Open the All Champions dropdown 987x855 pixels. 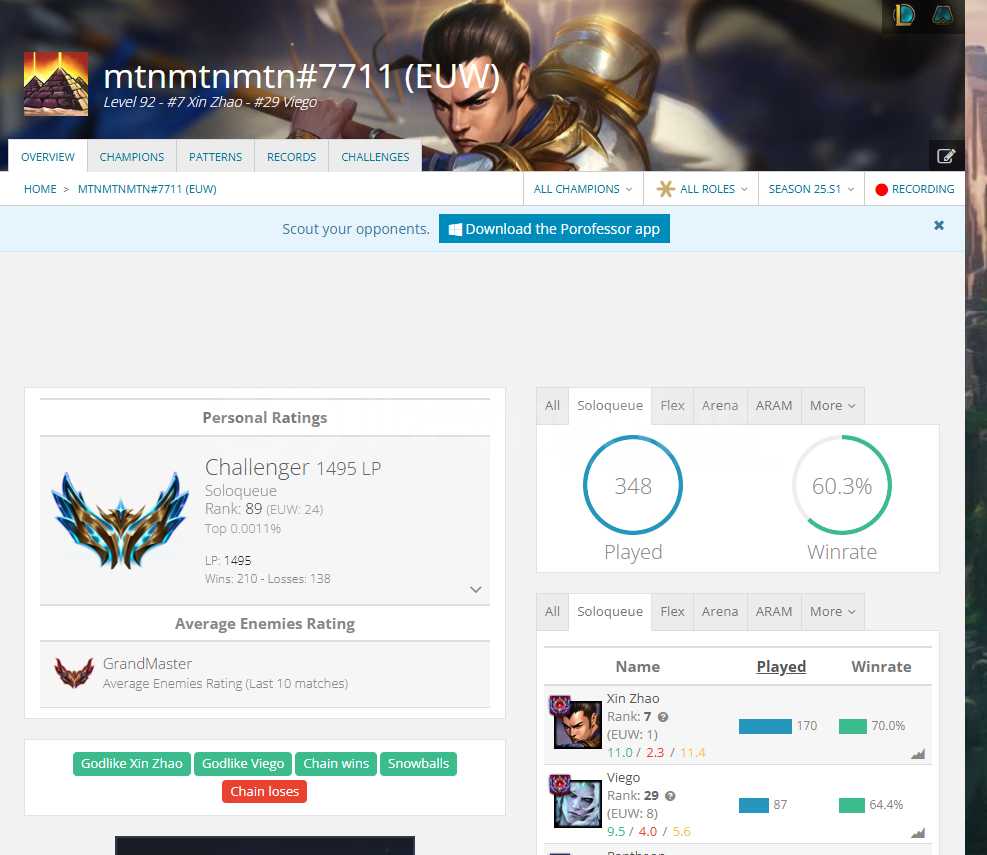[x=583, y=189]
